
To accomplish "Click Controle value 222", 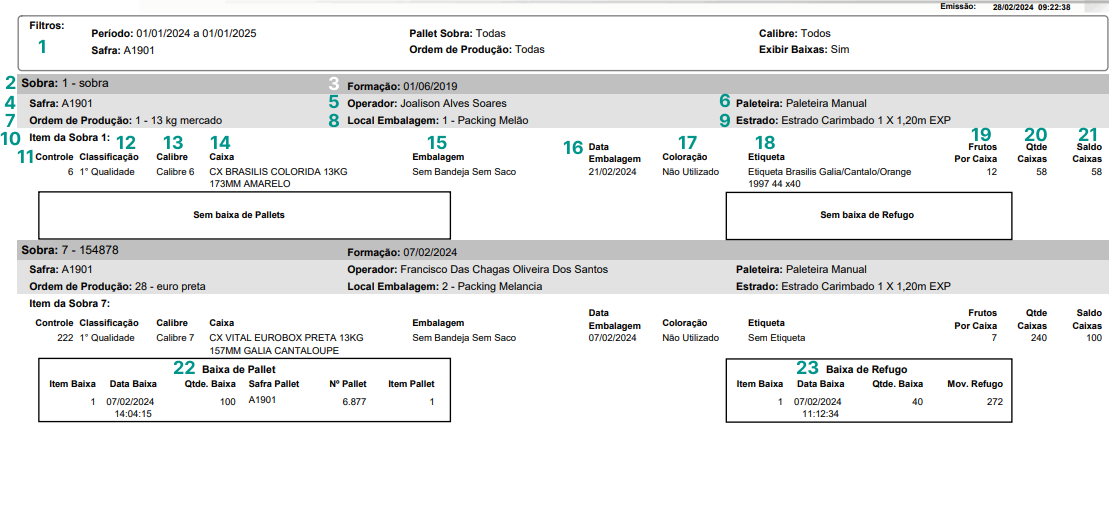I will 65,338.
